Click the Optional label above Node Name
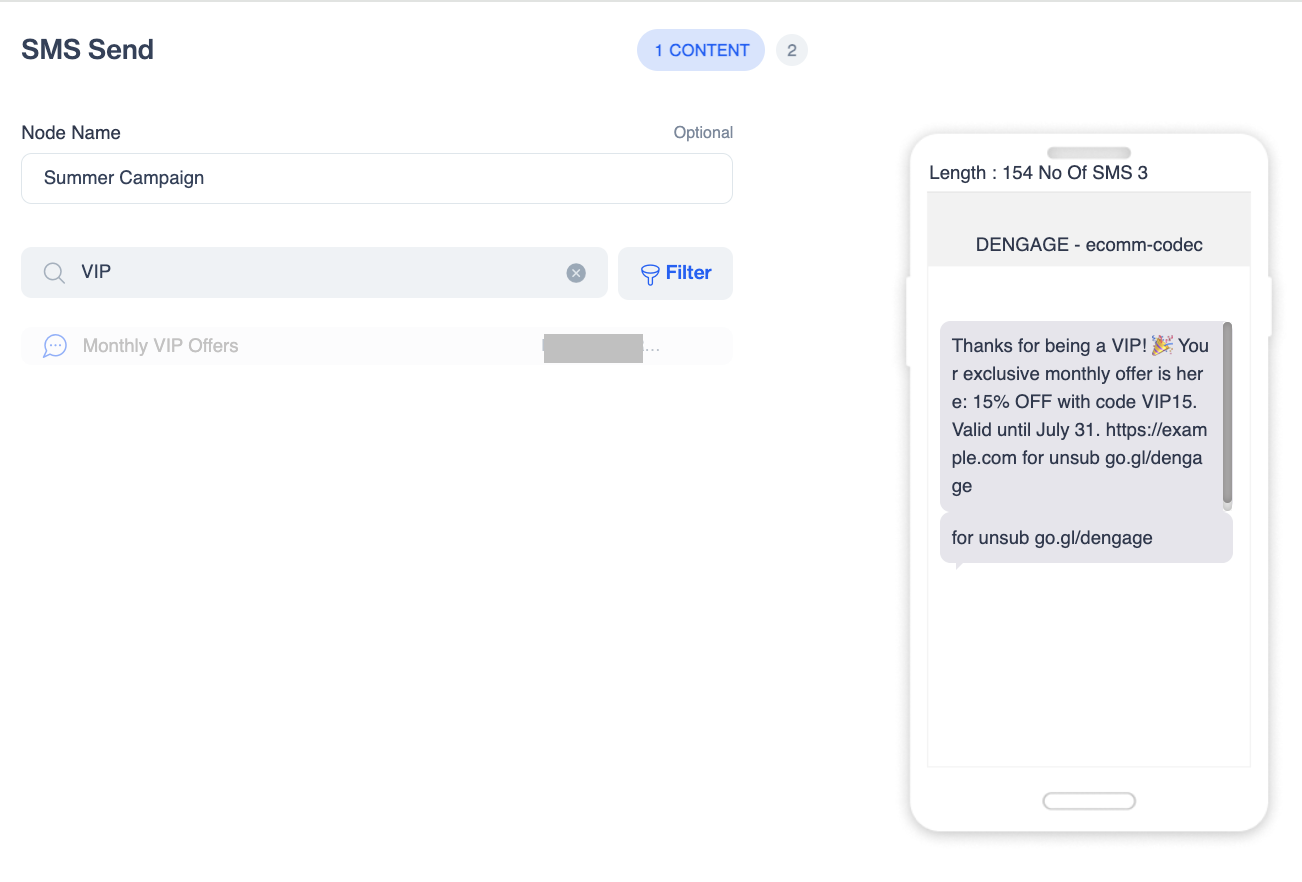The height and width of the screenshot is (882, 1302). [703, 133]
